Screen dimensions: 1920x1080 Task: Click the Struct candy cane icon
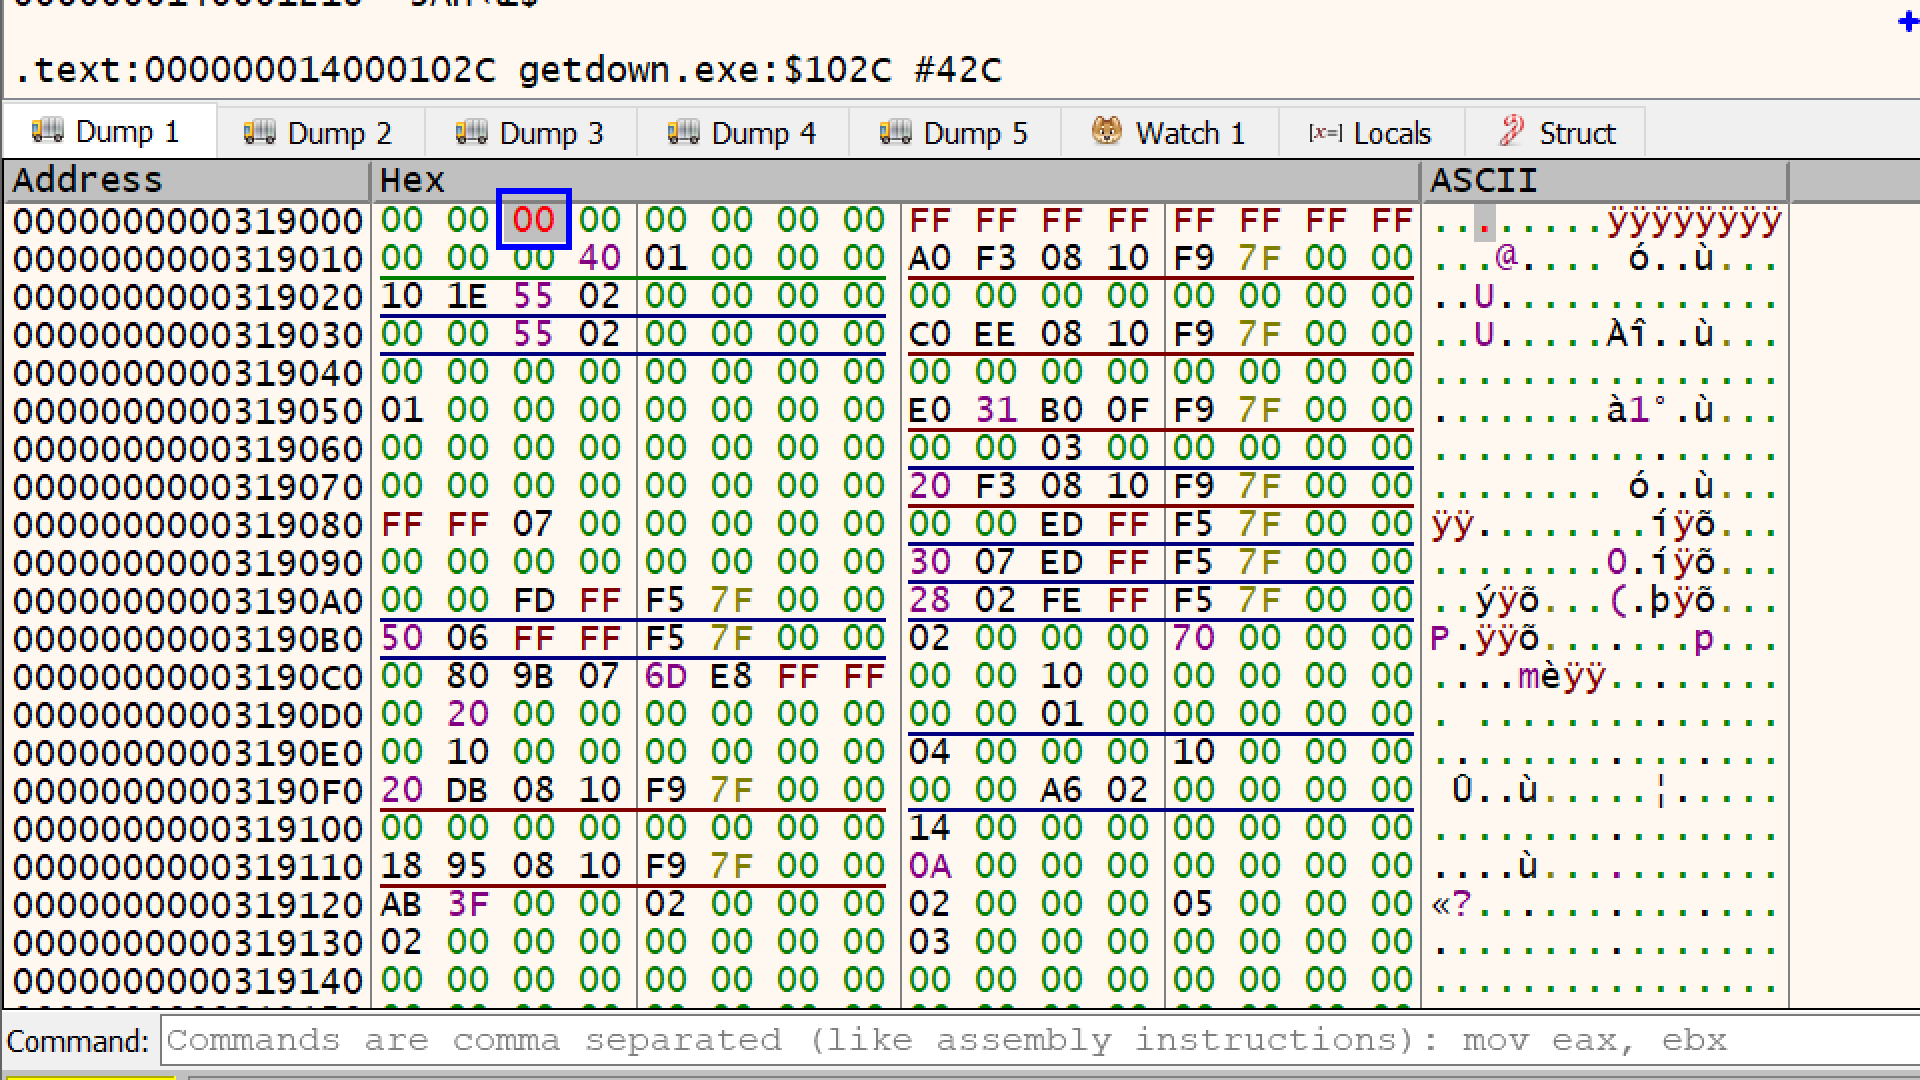coord(1511,131)
